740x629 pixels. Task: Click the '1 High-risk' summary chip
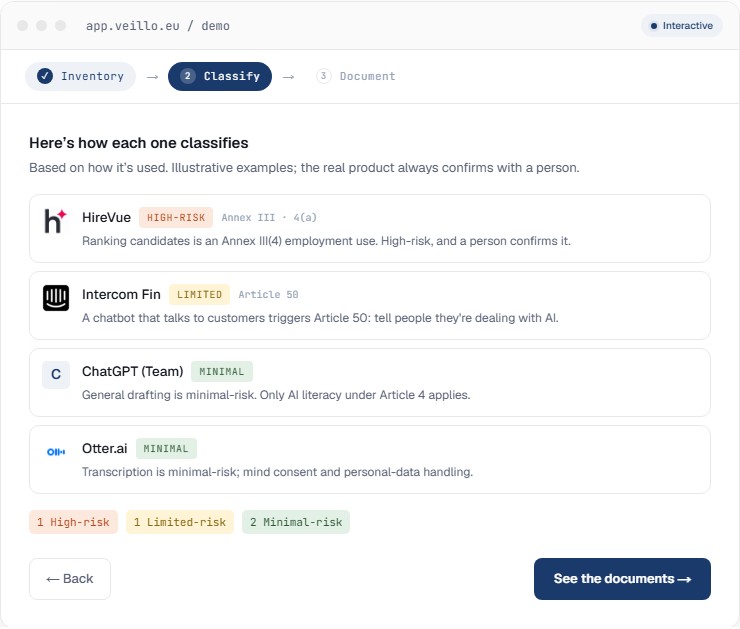(73, 522)
